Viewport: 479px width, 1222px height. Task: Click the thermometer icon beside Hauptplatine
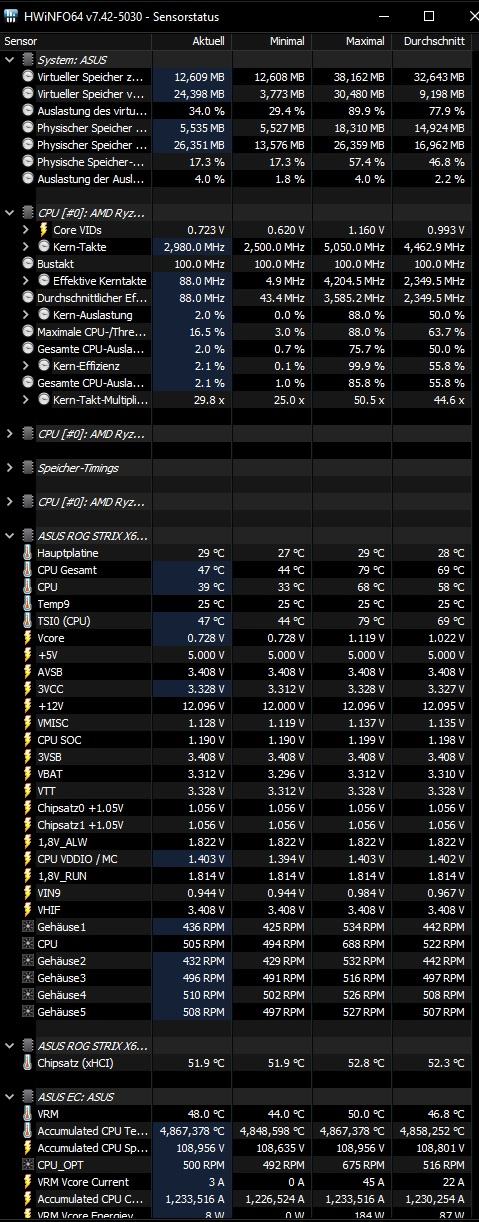[x=27, y=553]
